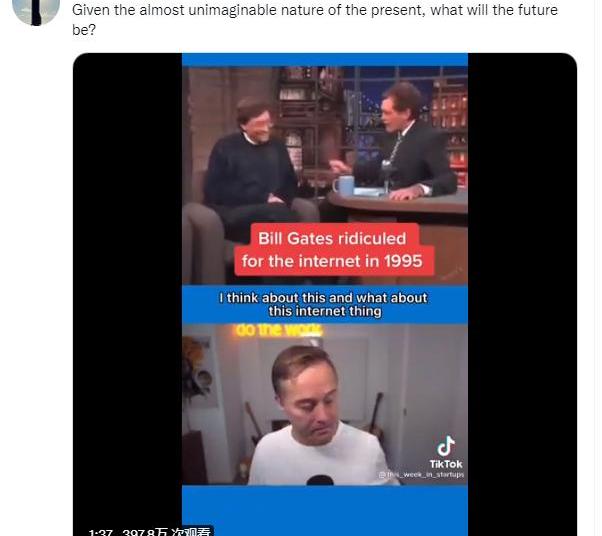Click the right black letterbox area of video
Image resolution: width=602 pixels, height=536 pixels.
click(522, 292)
